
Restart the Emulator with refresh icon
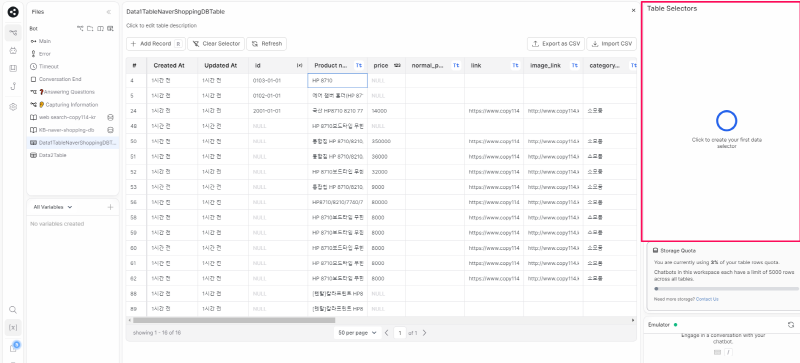pos(791,325)
